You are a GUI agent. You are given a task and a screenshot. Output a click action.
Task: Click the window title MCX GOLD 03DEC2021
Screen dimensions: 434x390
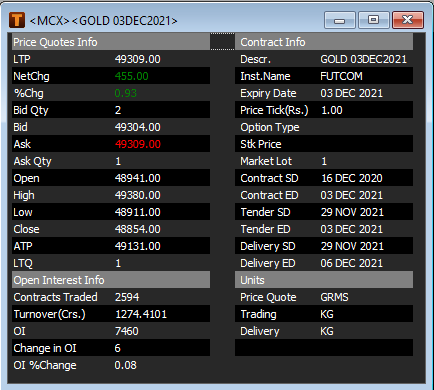(104, 21)
